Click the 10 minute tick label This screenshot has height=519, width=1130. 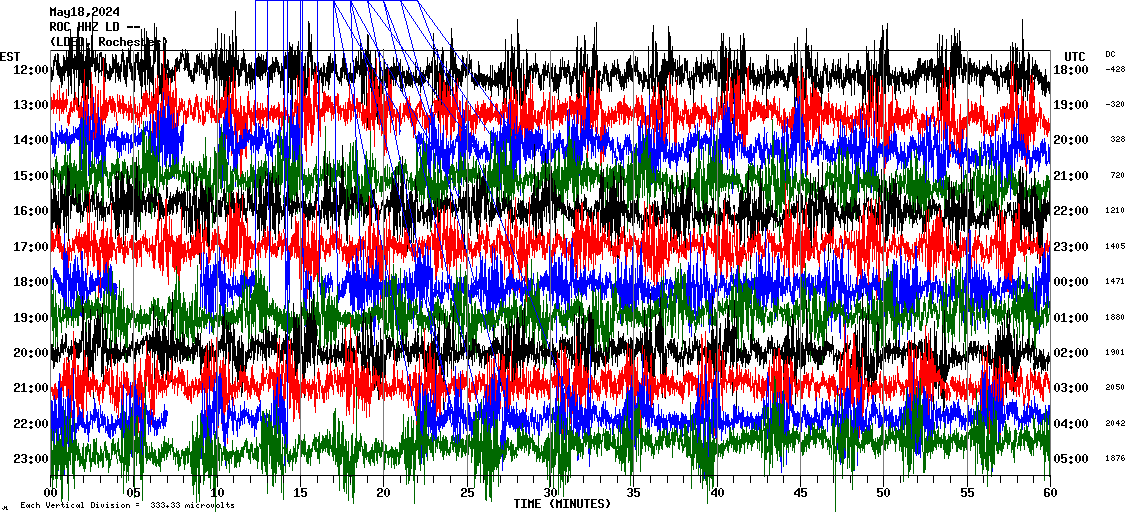(217, 493)
